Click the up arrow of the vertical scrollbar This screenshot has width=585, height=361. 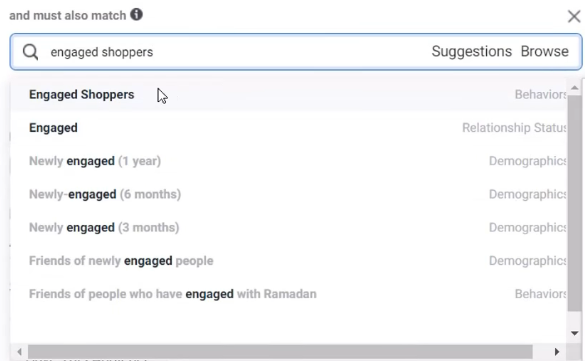[x=575, y=88]
